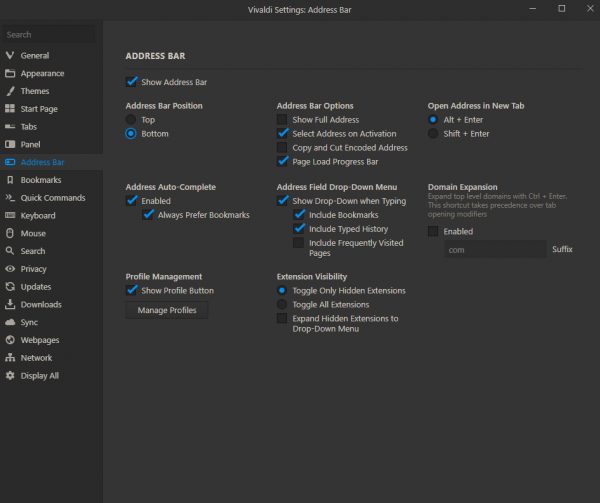600x503 pixels.
Task: Enable Expand Hidden Extensions to Drop-Down Menu
Action: 282,318
